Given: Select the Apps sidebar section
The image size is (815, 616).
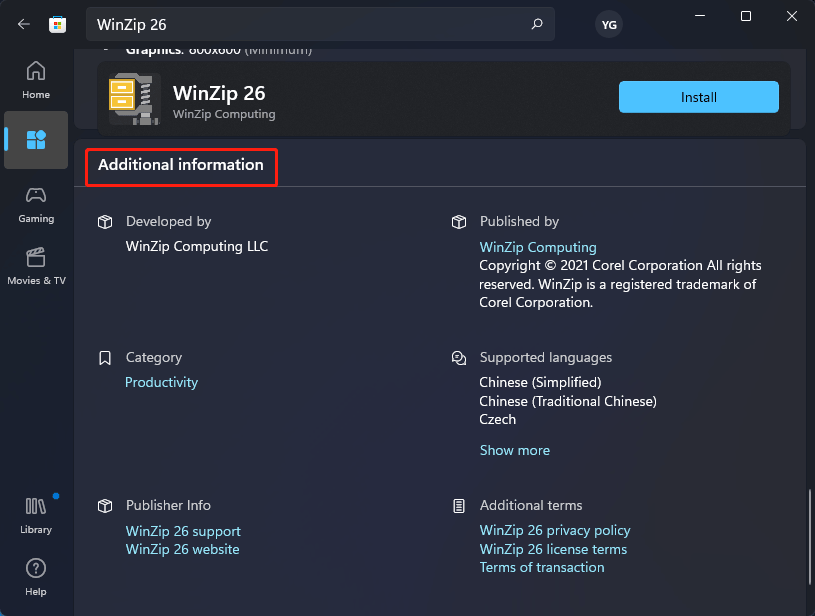Looking at the screenshot, I should (36, 140).
